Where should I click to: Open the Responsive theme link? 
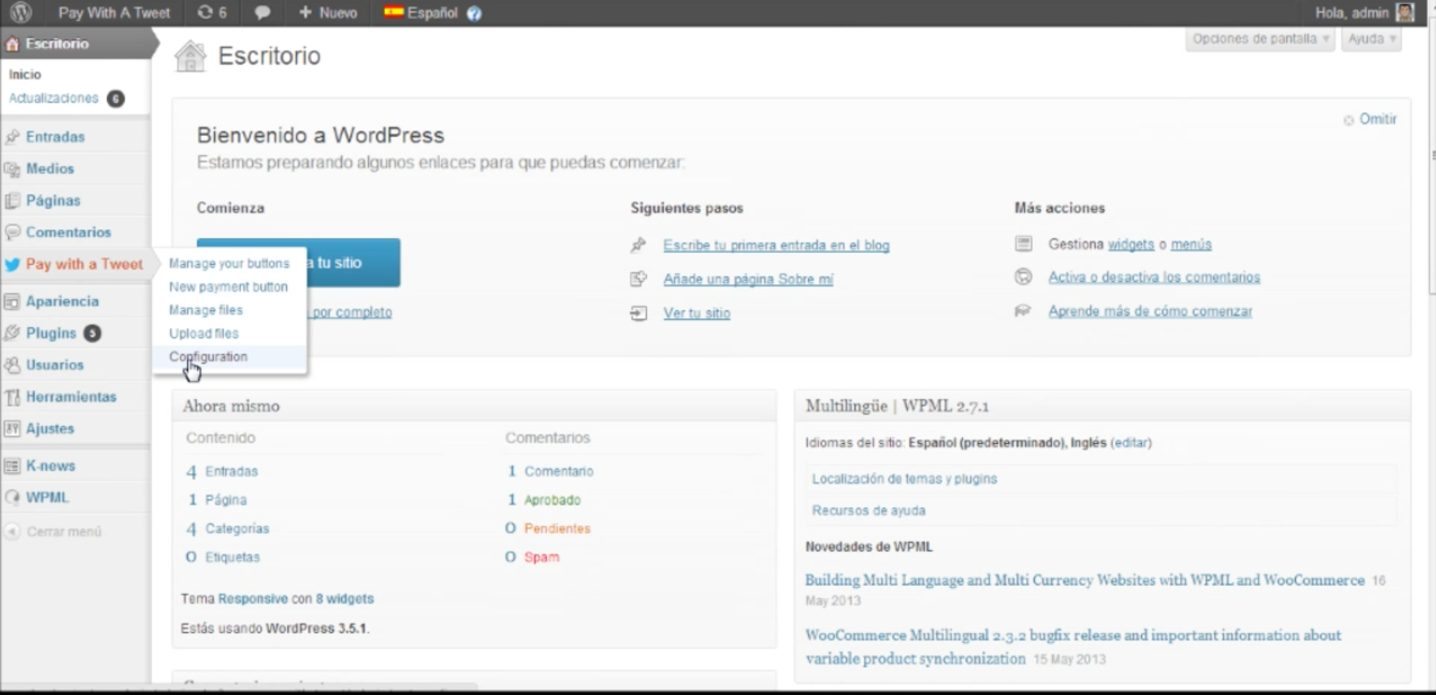[x=253, y=599]
